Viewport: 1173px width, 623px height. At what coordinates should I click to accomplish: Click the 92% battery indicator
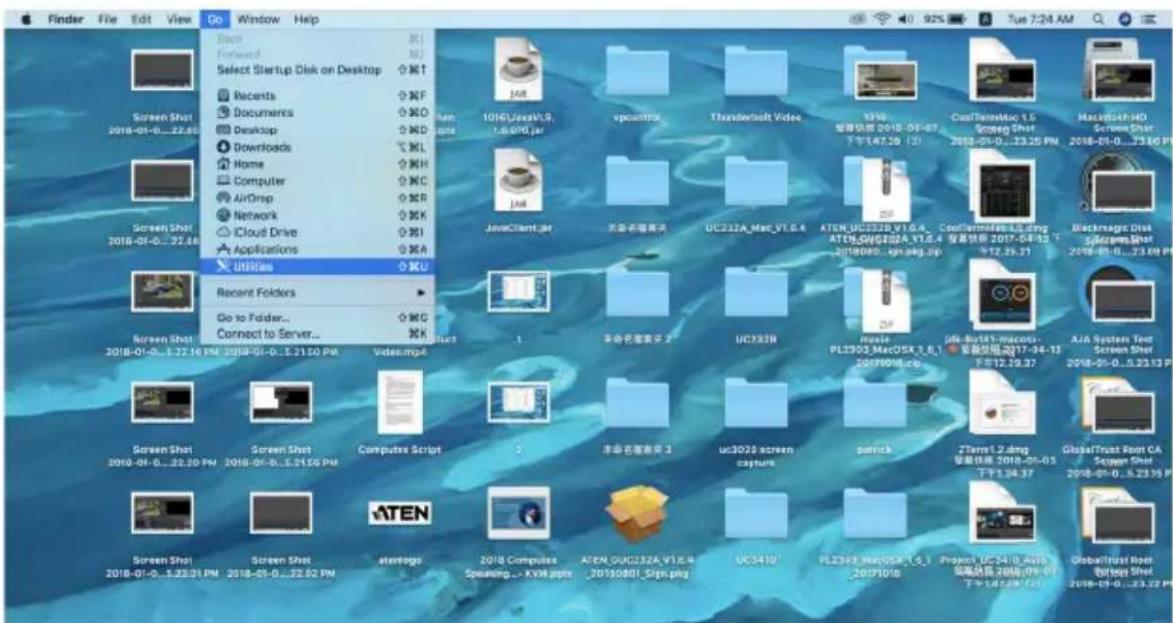point(944,19)
